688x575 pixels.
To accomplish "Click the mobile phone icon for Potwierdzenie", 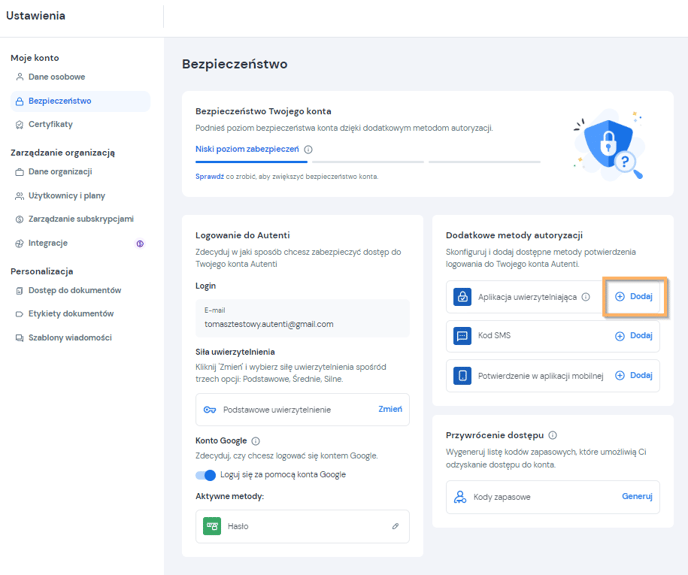I will (462, 376).
